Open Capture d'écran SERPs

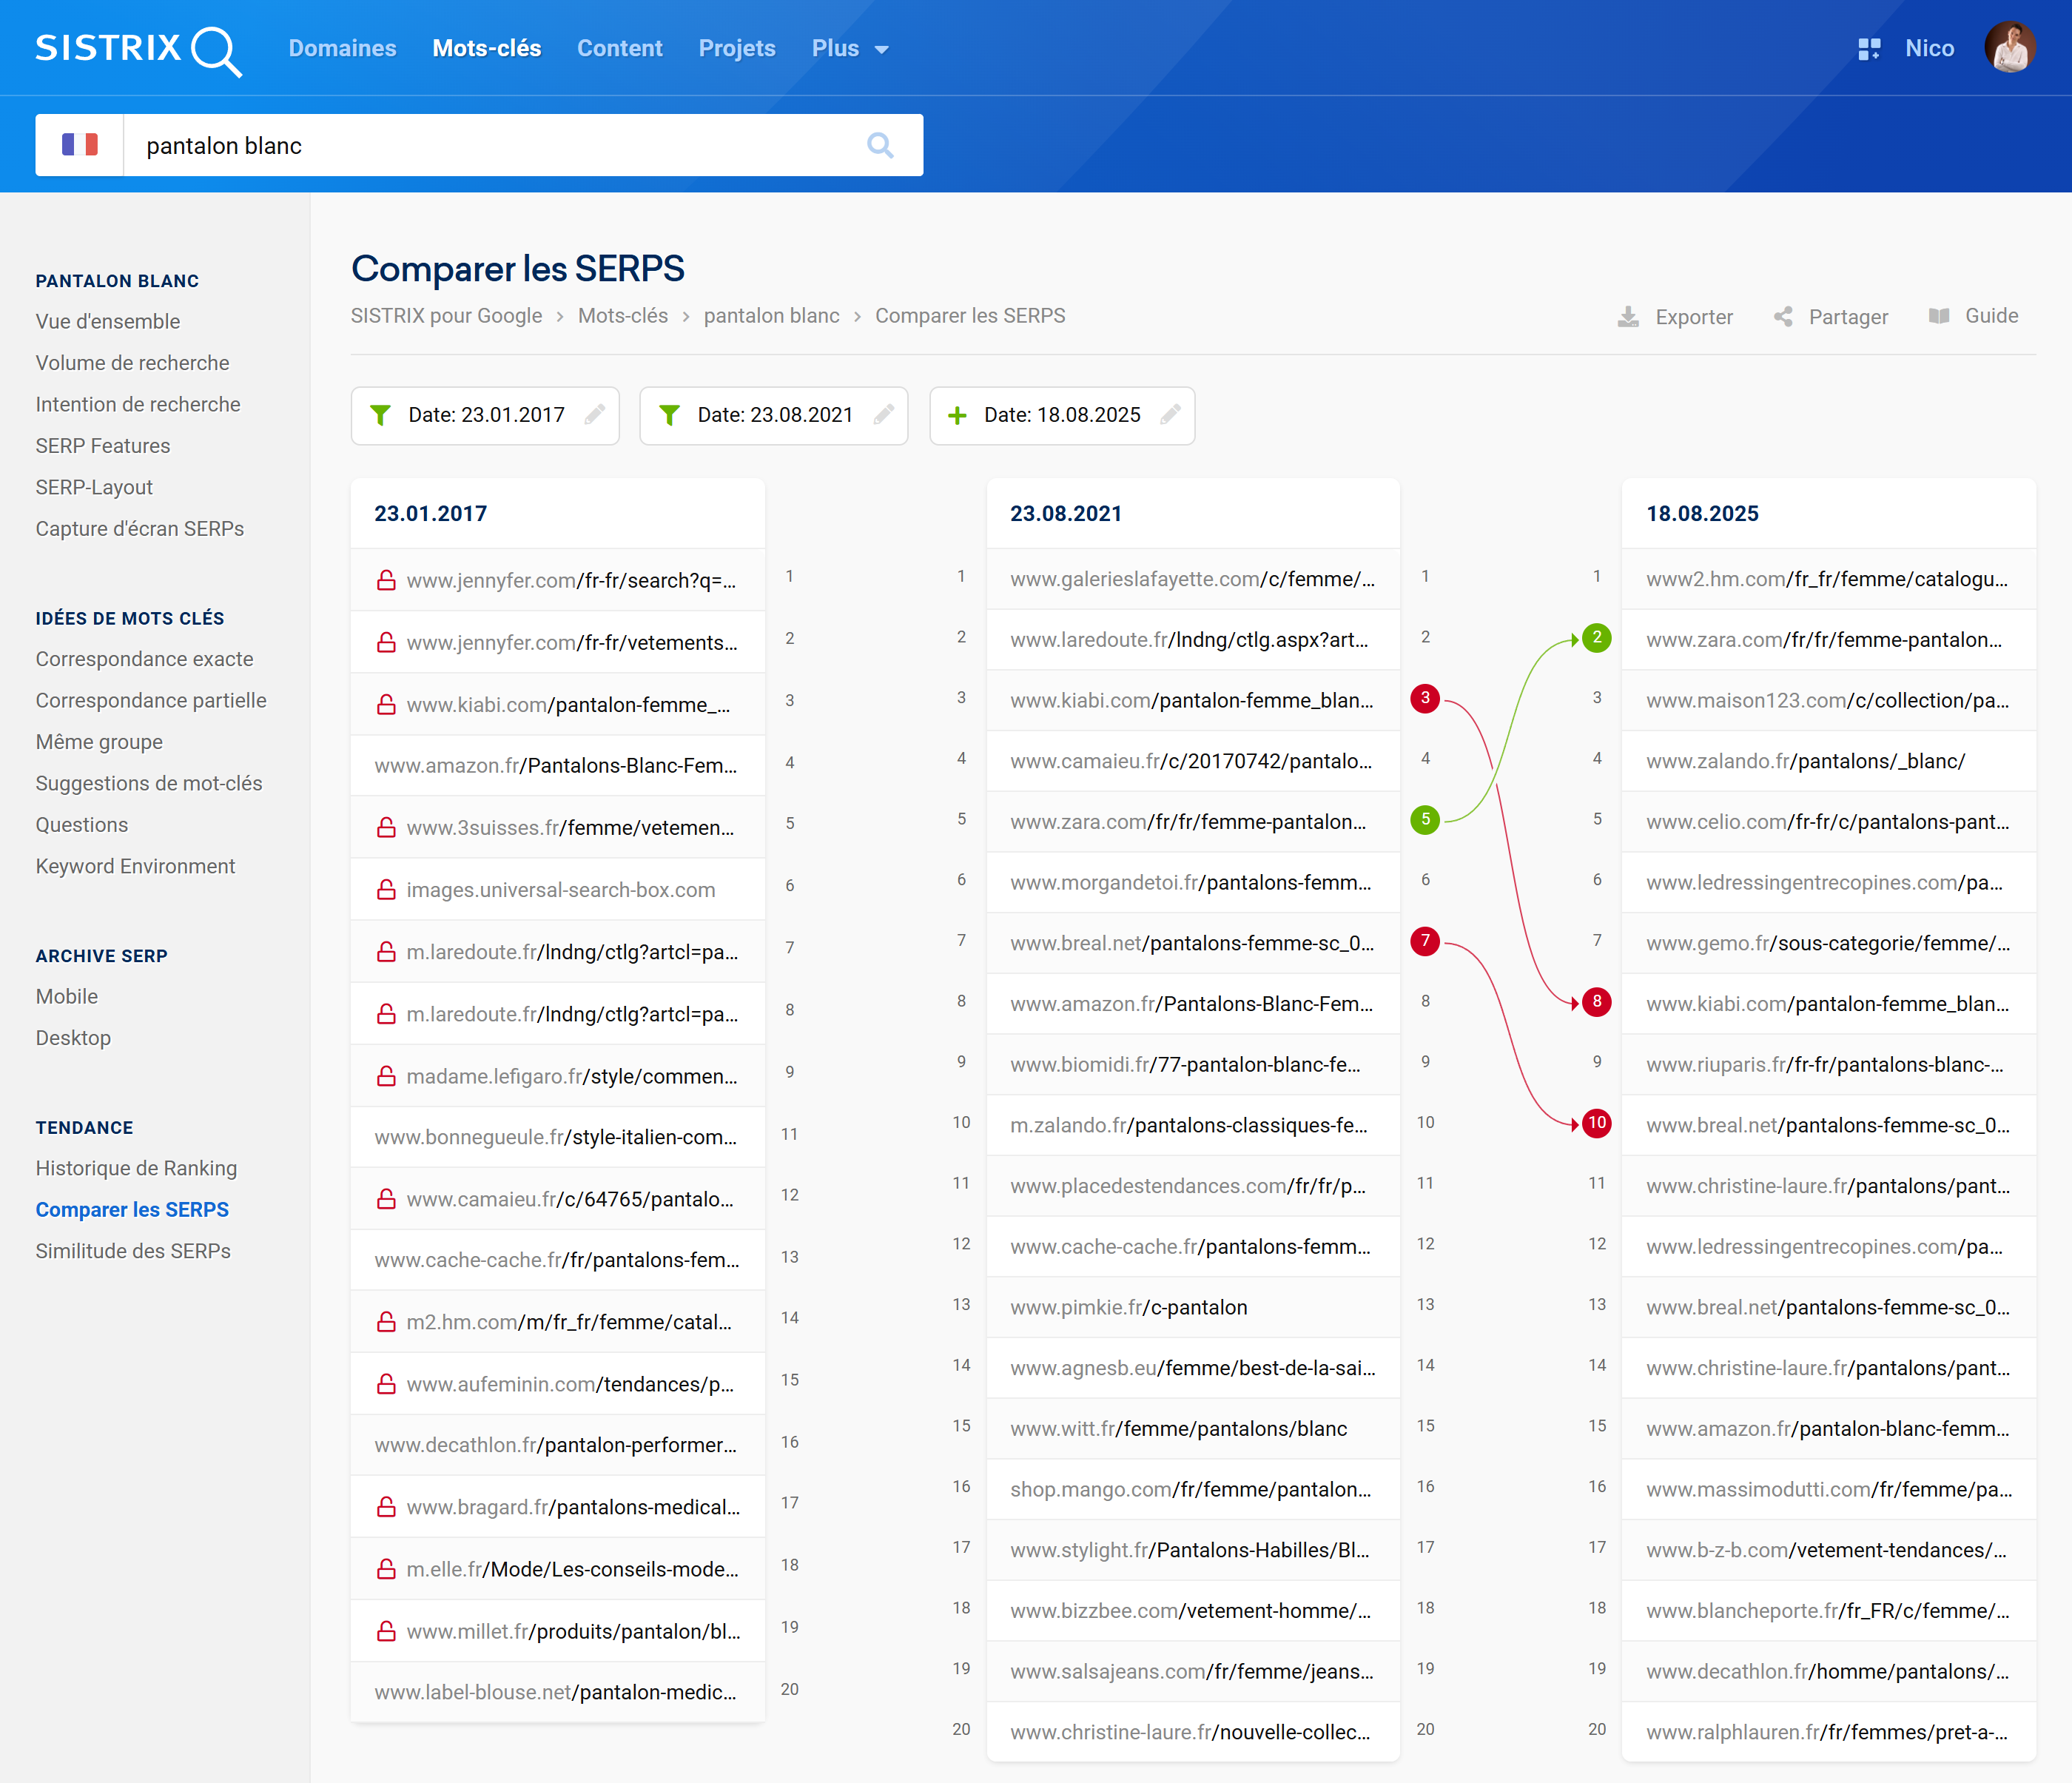pyautogui.click(x=140, y=529)
